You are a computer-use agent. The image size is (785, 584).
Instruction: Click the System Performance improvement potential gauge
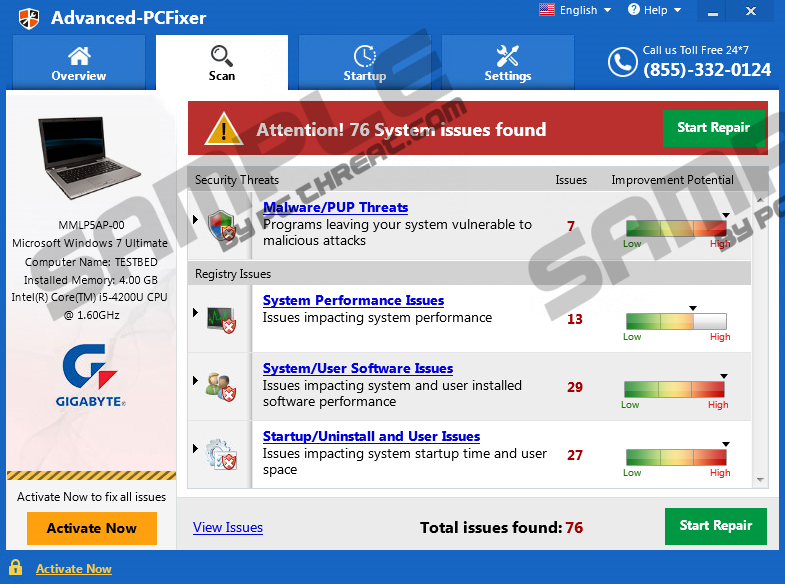point(676,321)
